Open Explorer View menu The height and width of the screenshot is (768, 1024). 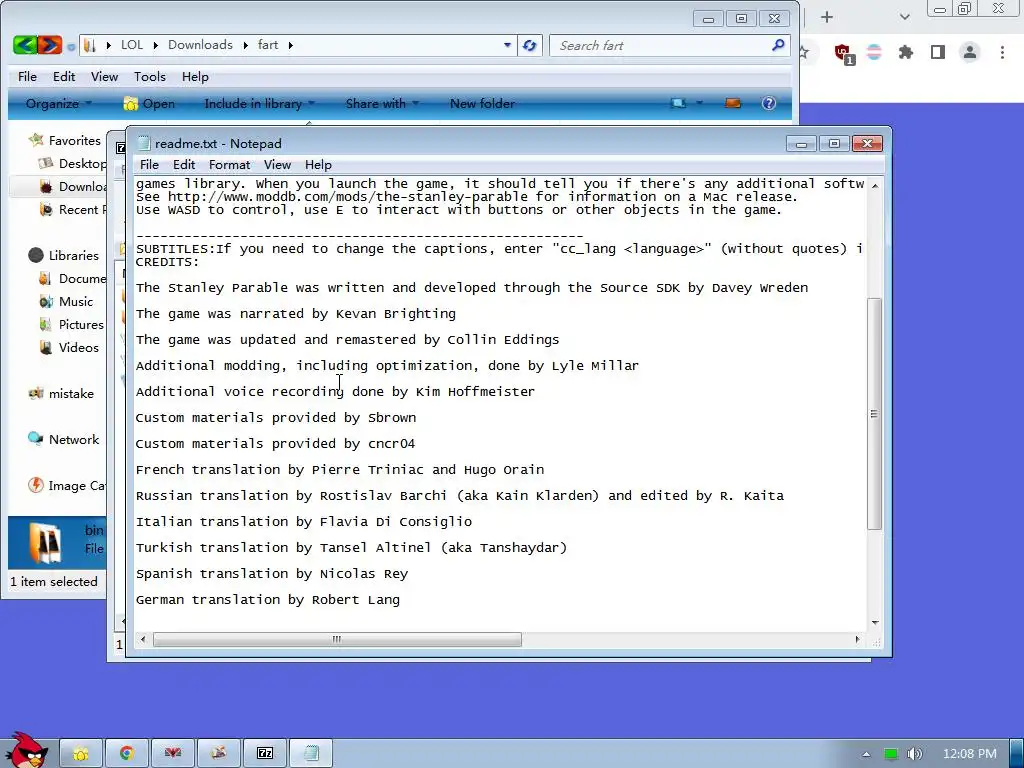[104, 76]
